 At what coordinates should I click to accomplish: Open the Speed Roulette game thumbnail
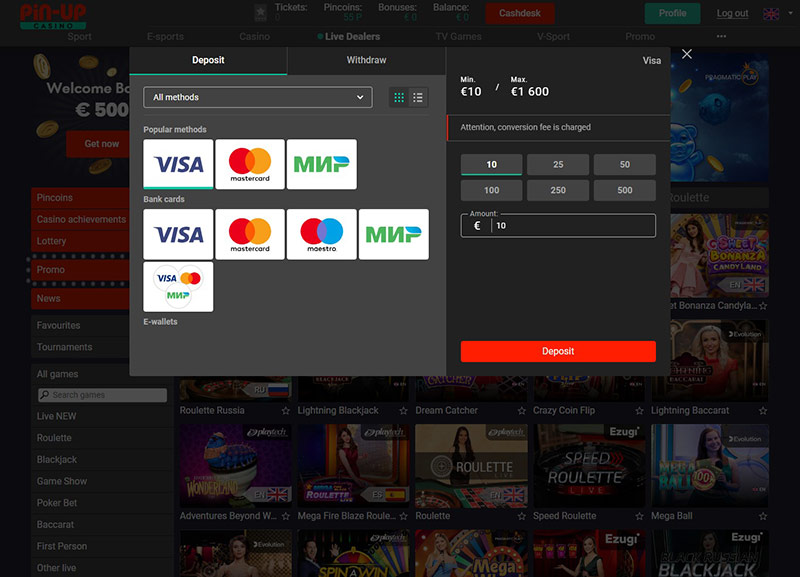[x=589, y=466]
